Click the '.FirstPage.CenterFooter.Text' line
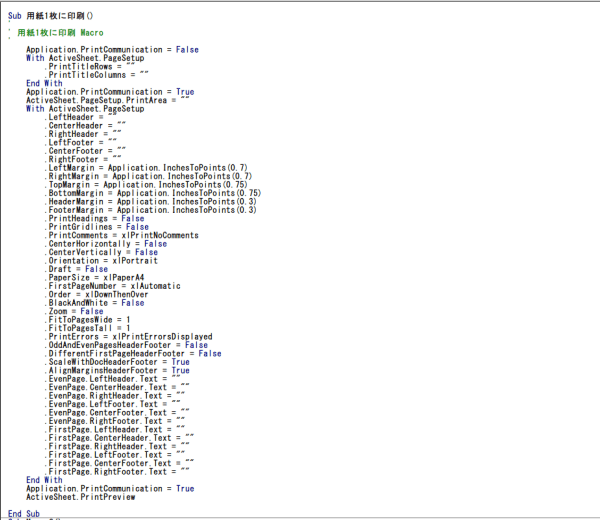The width and height of the screenshot is (600, 520). tap(119, 463)
